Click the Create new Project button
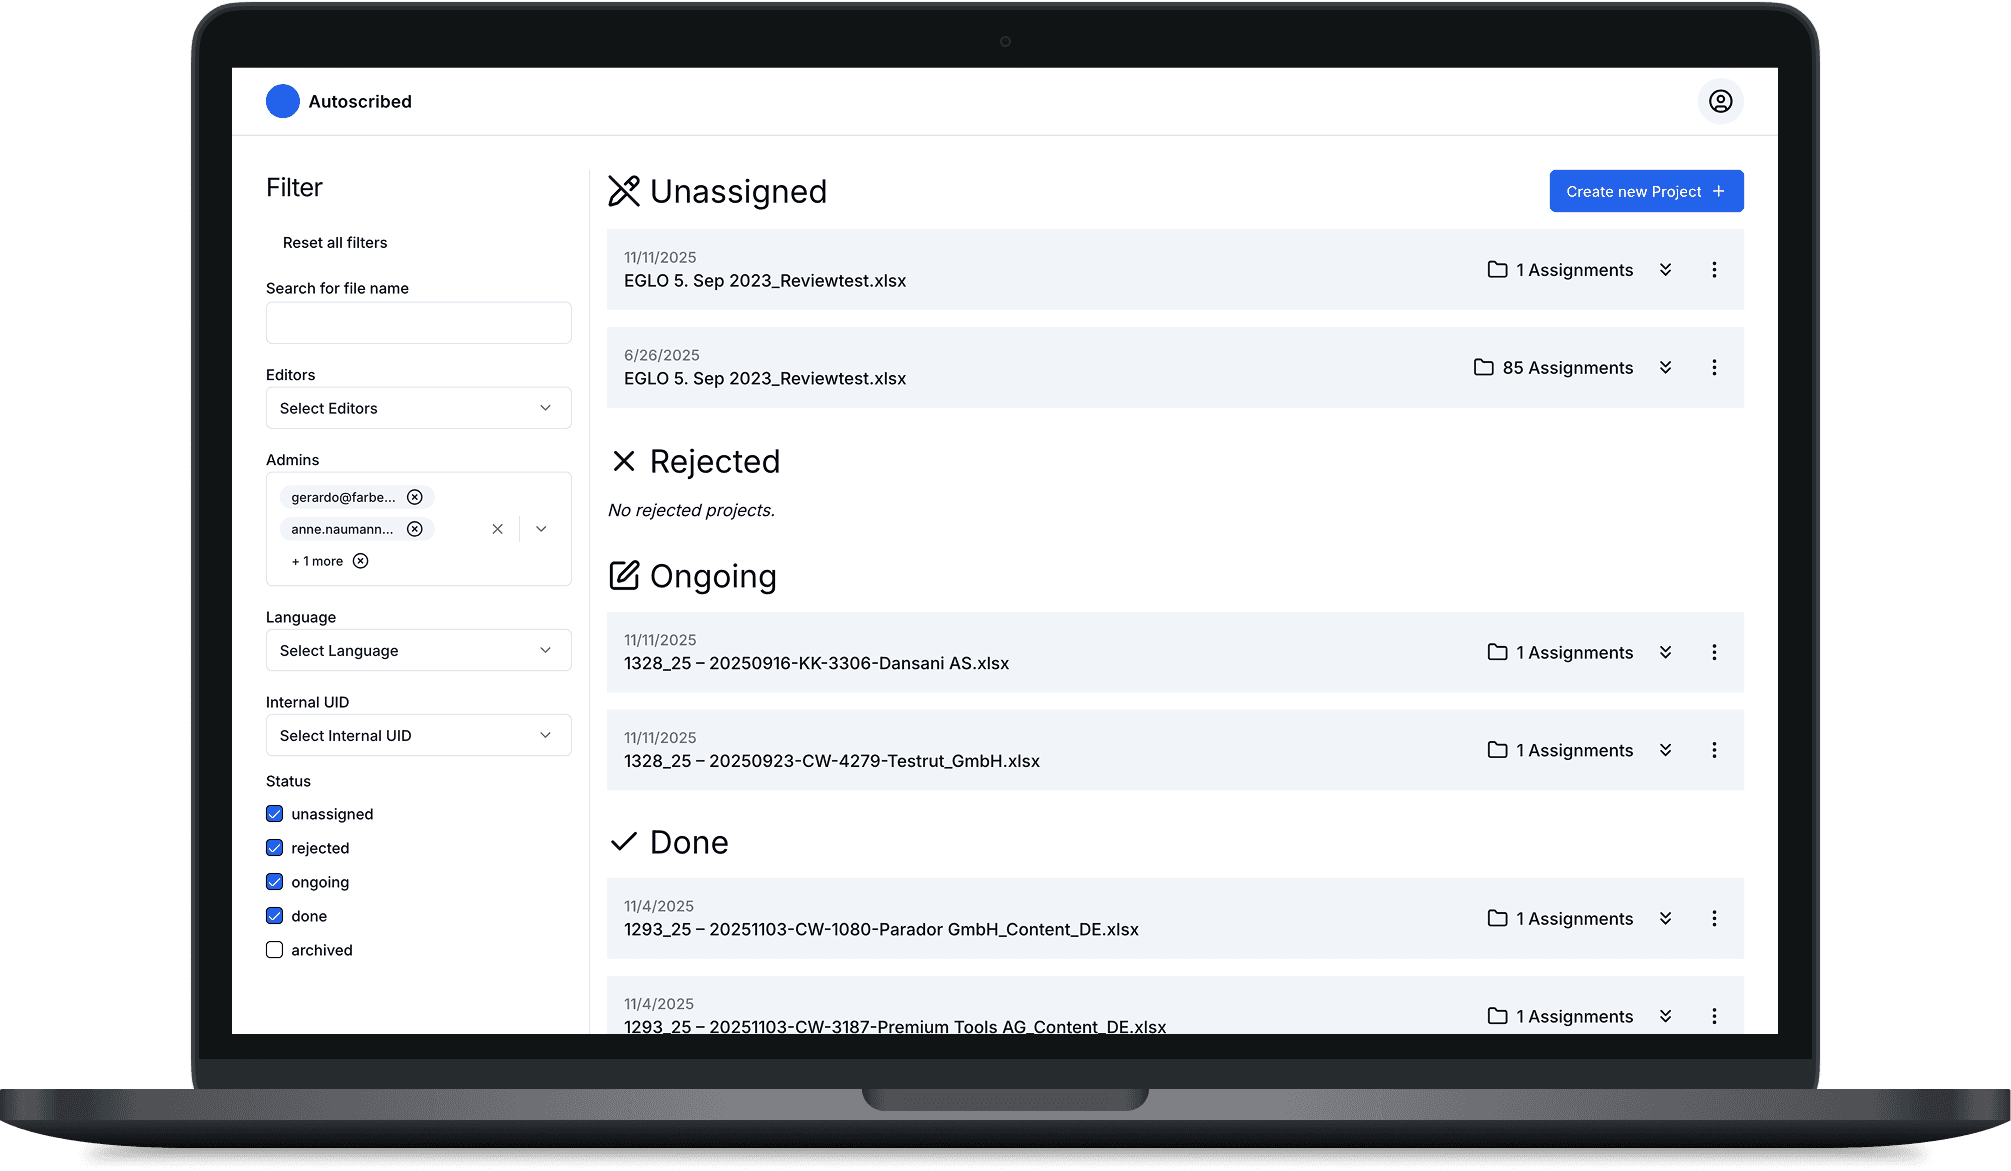This screenshot has width=2011, height=1171. click(1645, 190)
